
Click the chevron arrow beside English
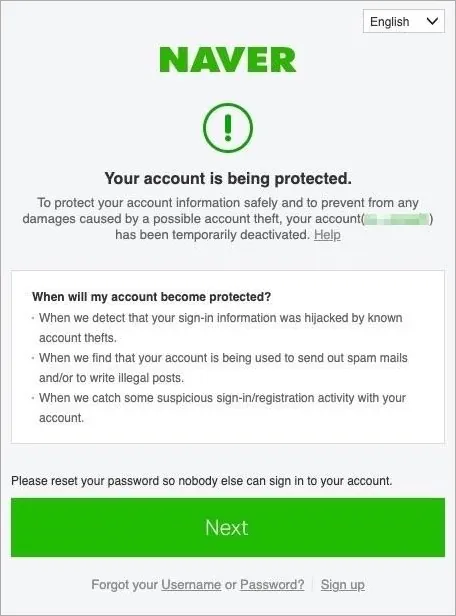click(432, 21)
